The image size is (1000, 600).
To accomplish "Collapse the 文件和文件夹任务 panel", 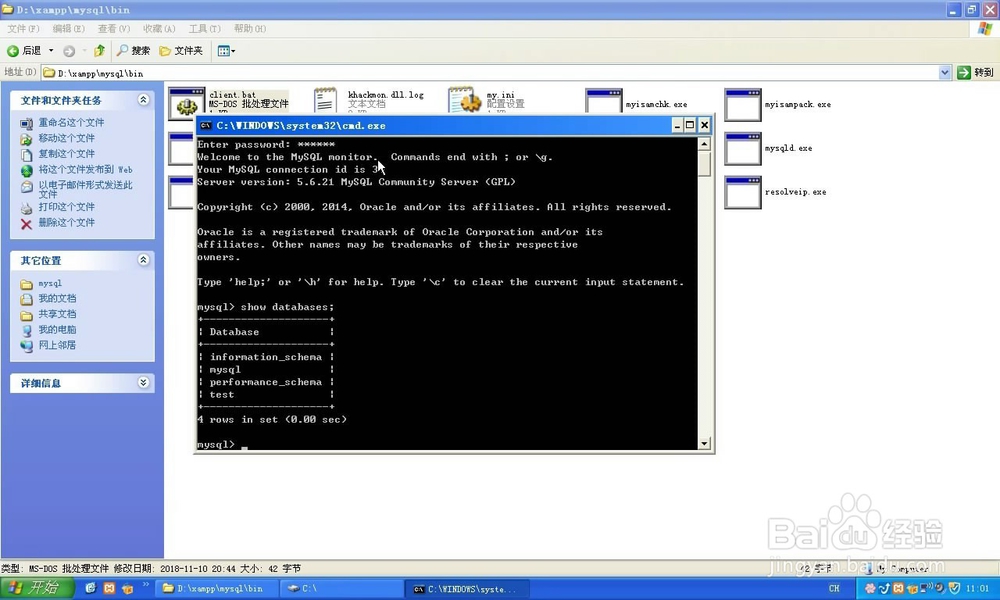I will coord(143,99).
